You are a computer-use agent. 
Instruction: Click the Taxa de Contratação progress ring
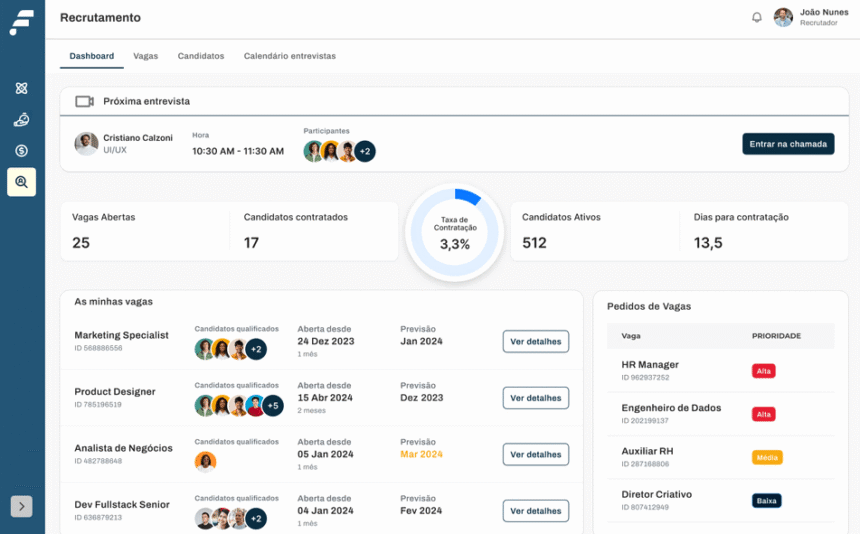pos(455,233)
